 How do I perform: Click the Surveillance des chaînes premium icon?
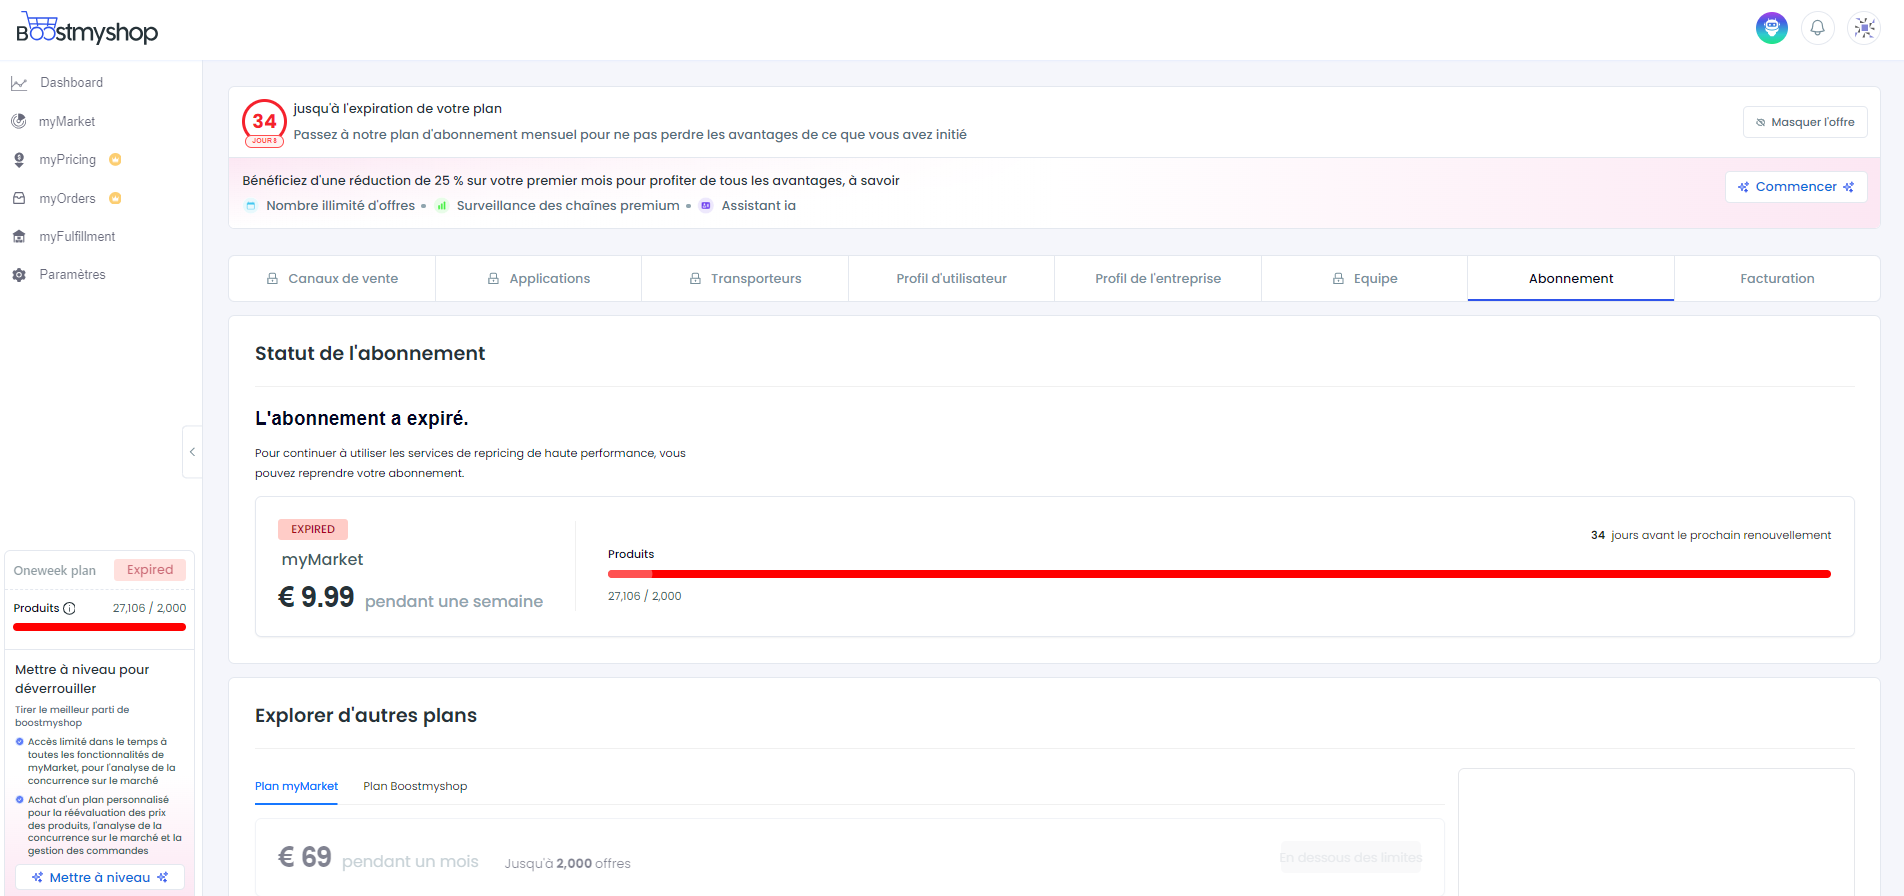441,206
